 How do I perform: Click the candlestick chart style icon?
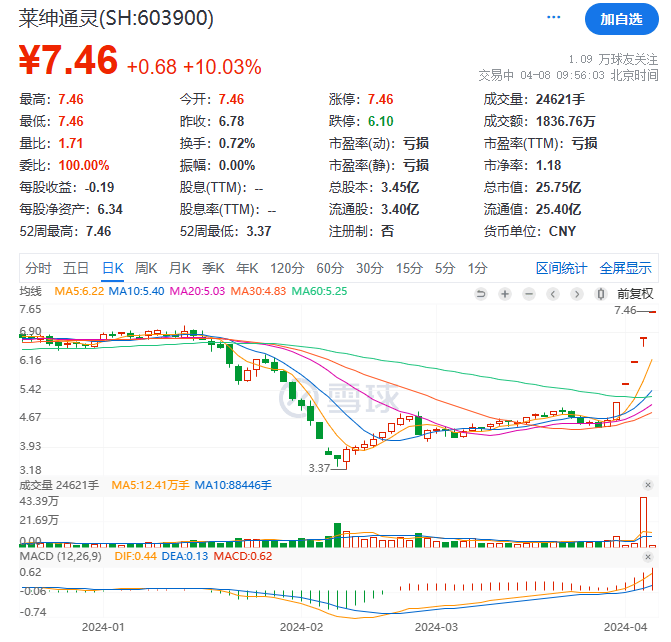[600, 293]
